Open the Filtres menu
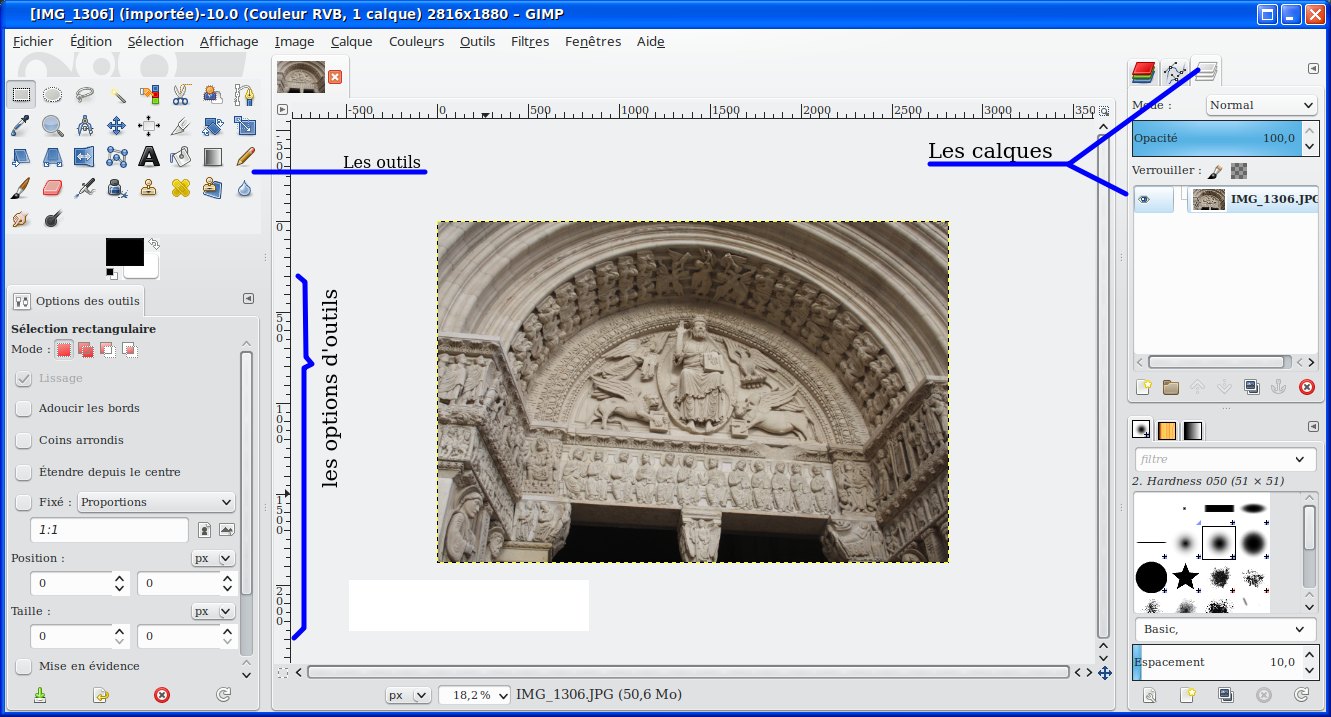 530,41
